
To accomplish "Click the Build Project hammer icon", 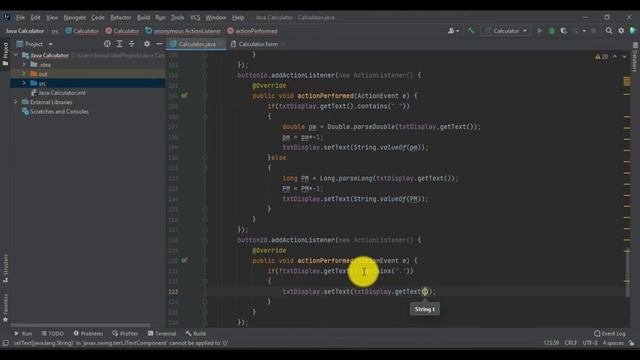I will [471, 31].
